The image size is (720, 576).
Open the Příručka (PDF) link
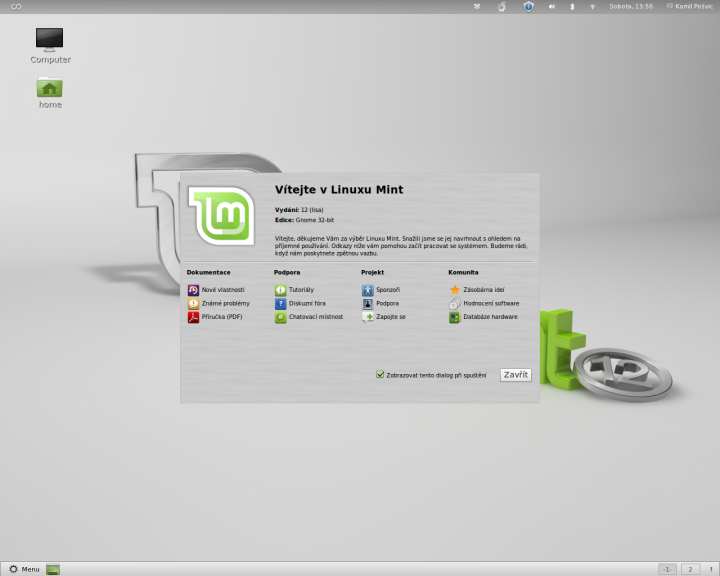(222, 317)
